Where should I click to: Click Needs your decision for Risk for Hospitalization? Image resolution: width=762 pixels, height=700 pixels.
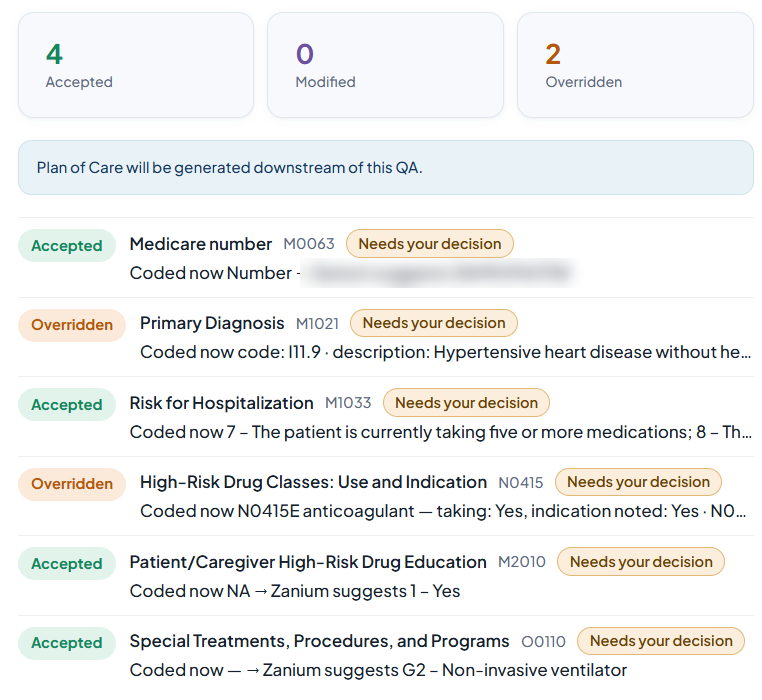(x=467, y=402)
